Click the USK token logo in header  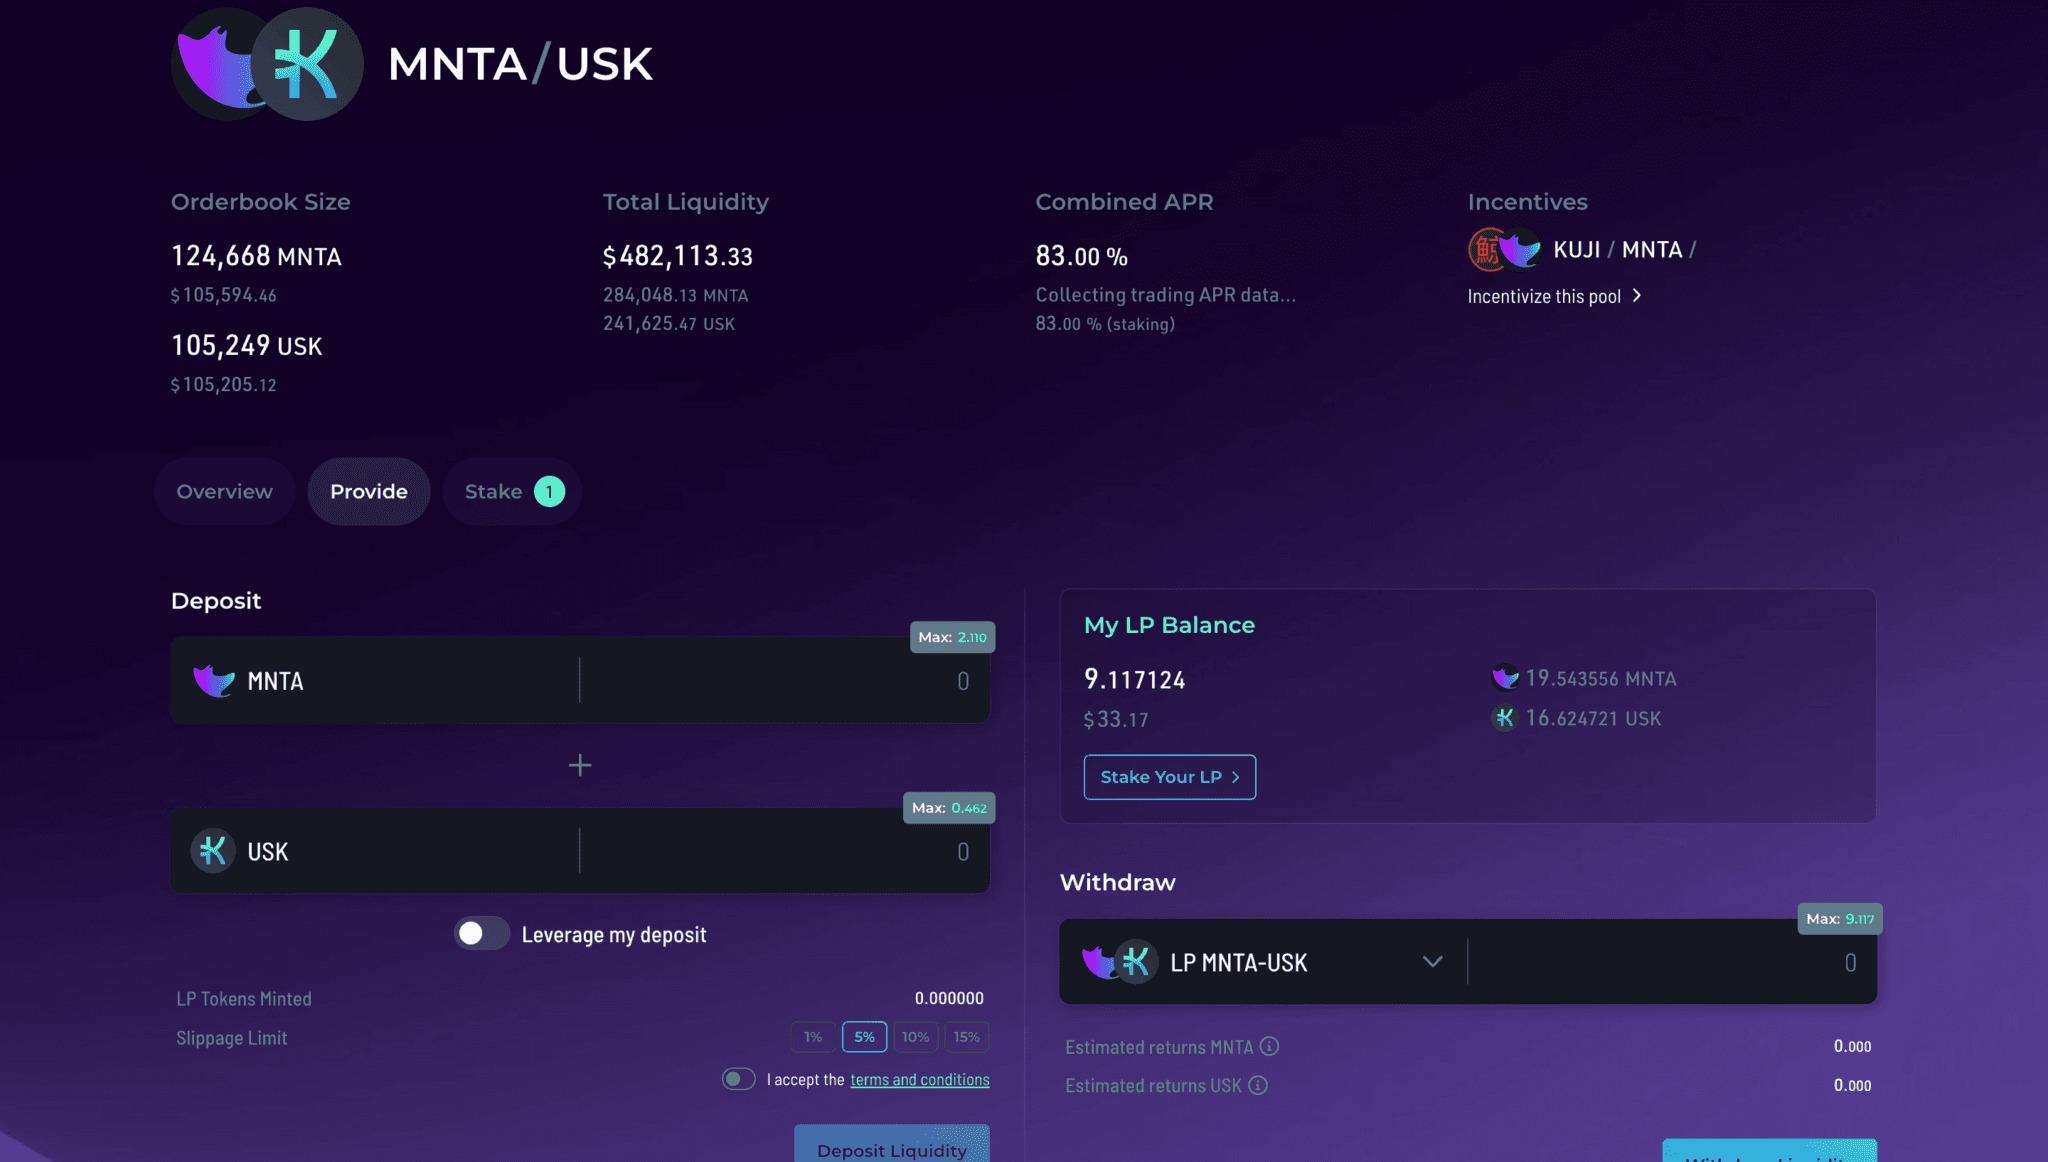307,64
